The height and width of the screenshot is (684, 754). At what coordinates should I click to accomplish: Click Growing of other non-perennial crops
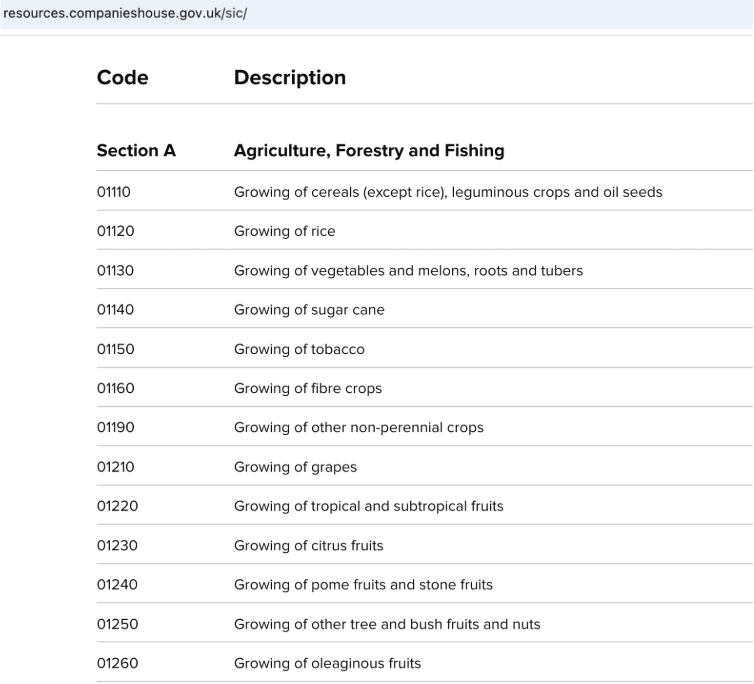[x=359, y=427]
